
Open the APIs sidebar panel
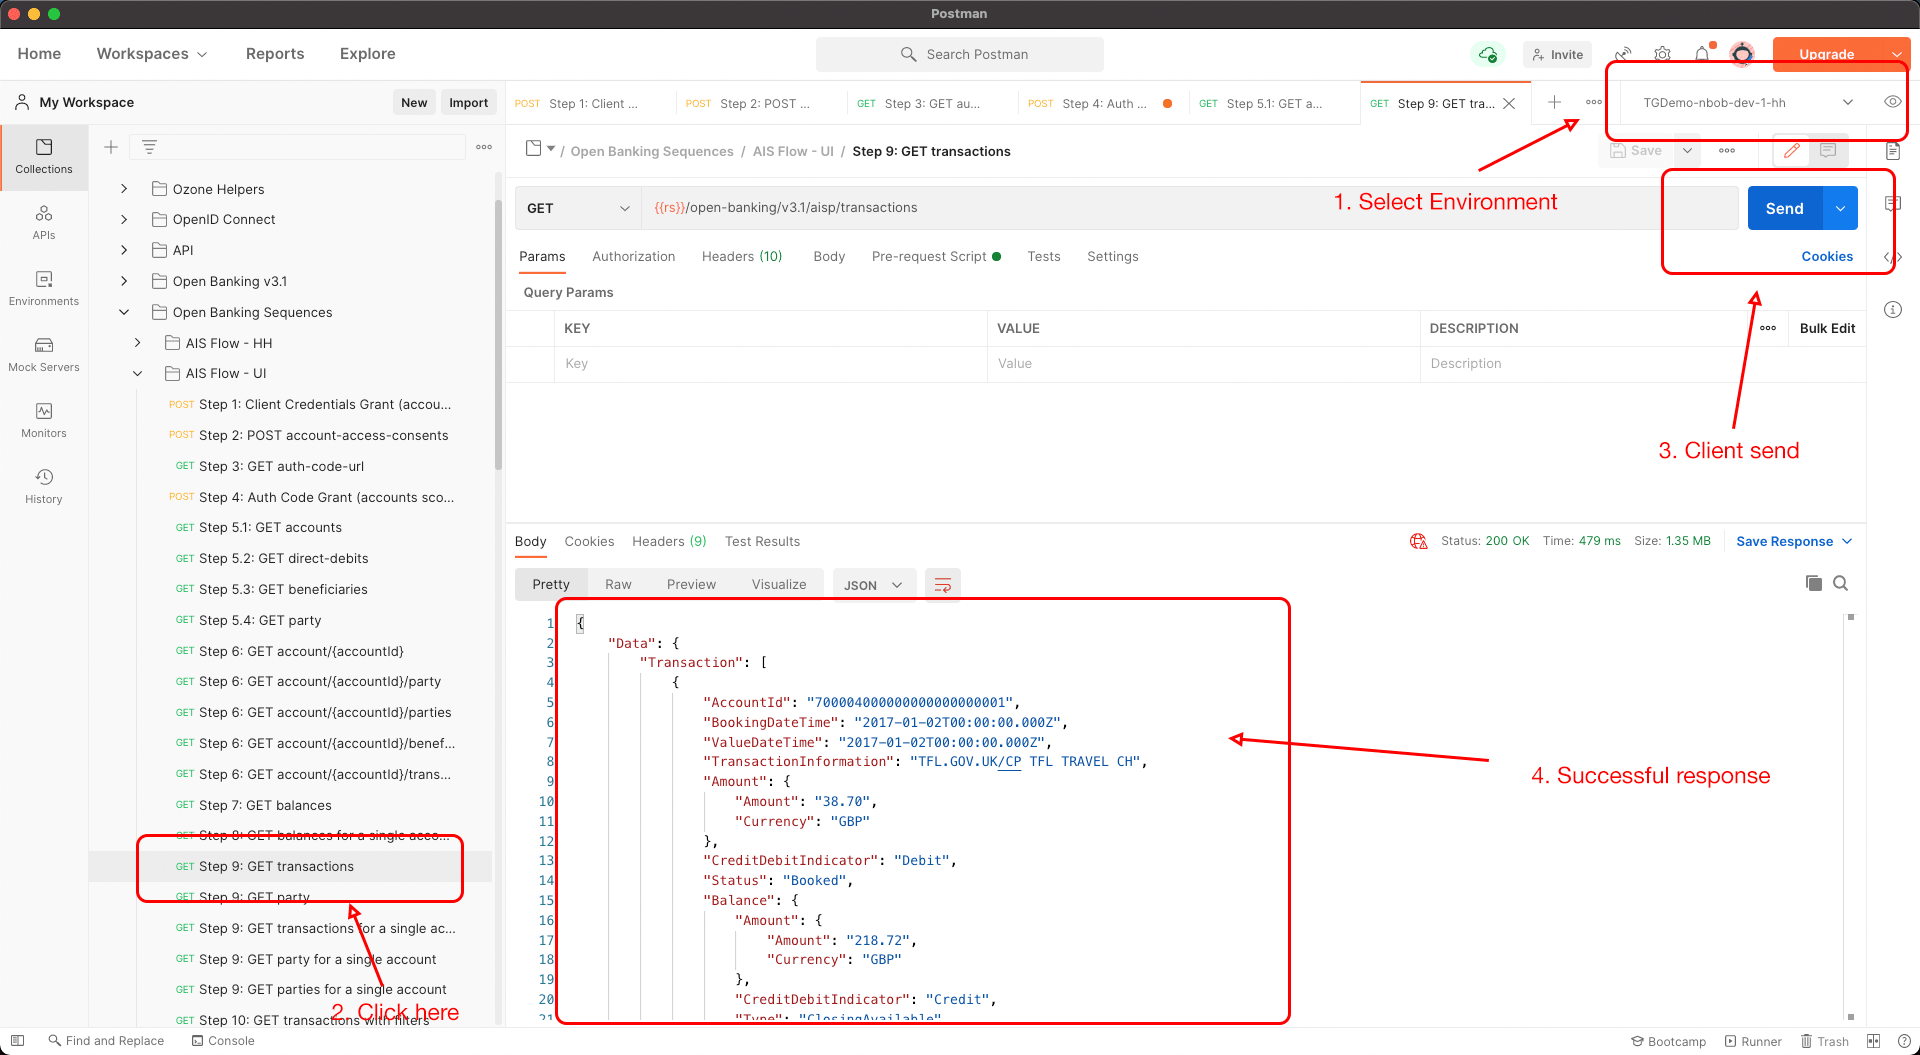pos(44,222)
